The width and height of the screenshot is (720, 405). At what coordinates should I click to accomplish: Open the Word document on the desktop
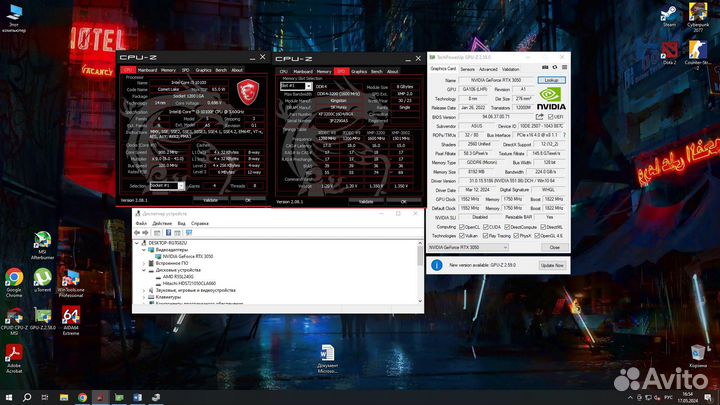[x=327, y=358]
